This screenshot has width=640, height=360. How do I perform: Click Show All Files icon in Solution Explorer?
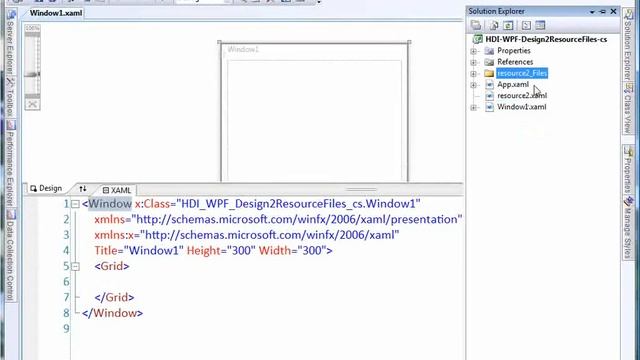tap(494, 25)
